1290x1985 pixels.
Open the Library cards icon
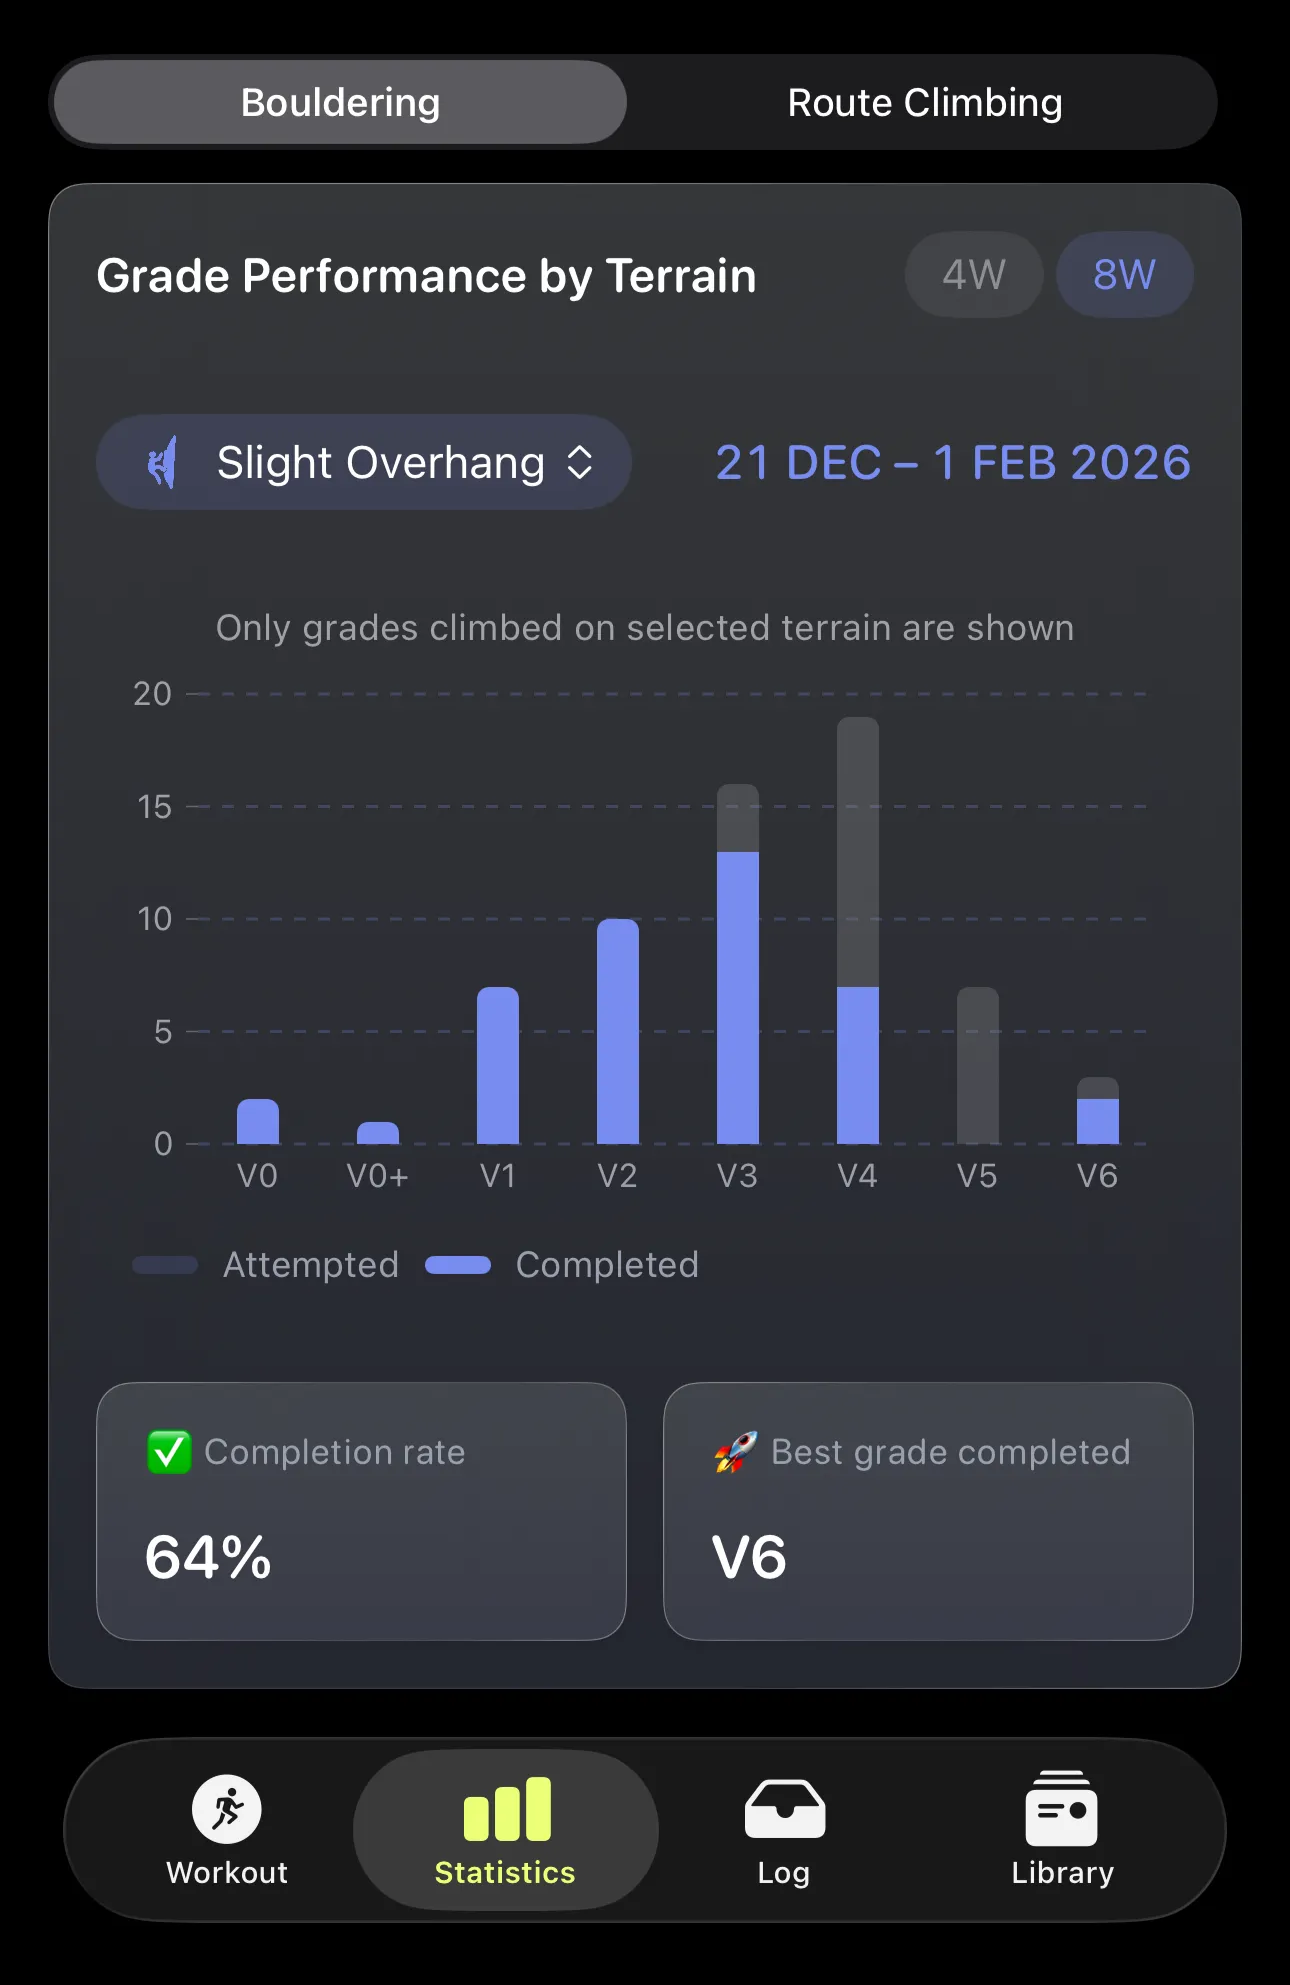(x=1061, y=1809)
